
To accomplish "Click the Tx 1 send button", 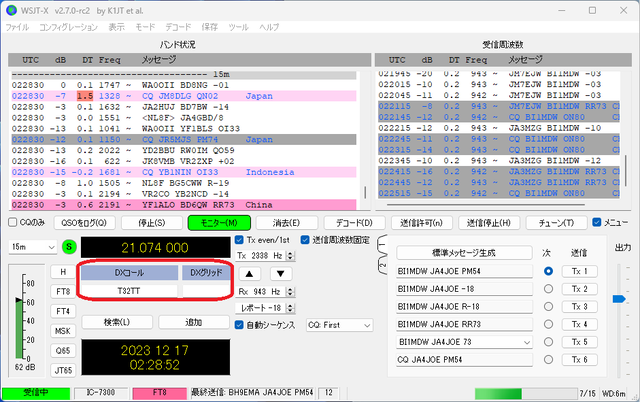I will pyautogui.click(x=580, y=271).
